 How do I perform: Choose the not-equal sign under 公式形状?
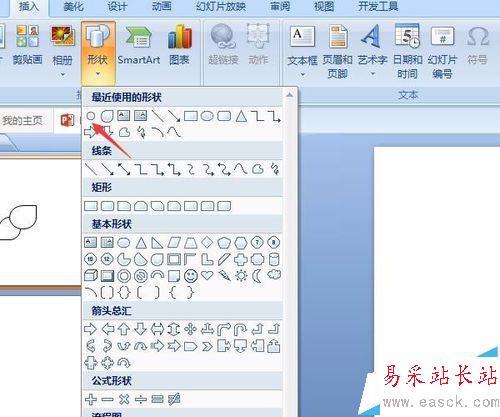174,399
